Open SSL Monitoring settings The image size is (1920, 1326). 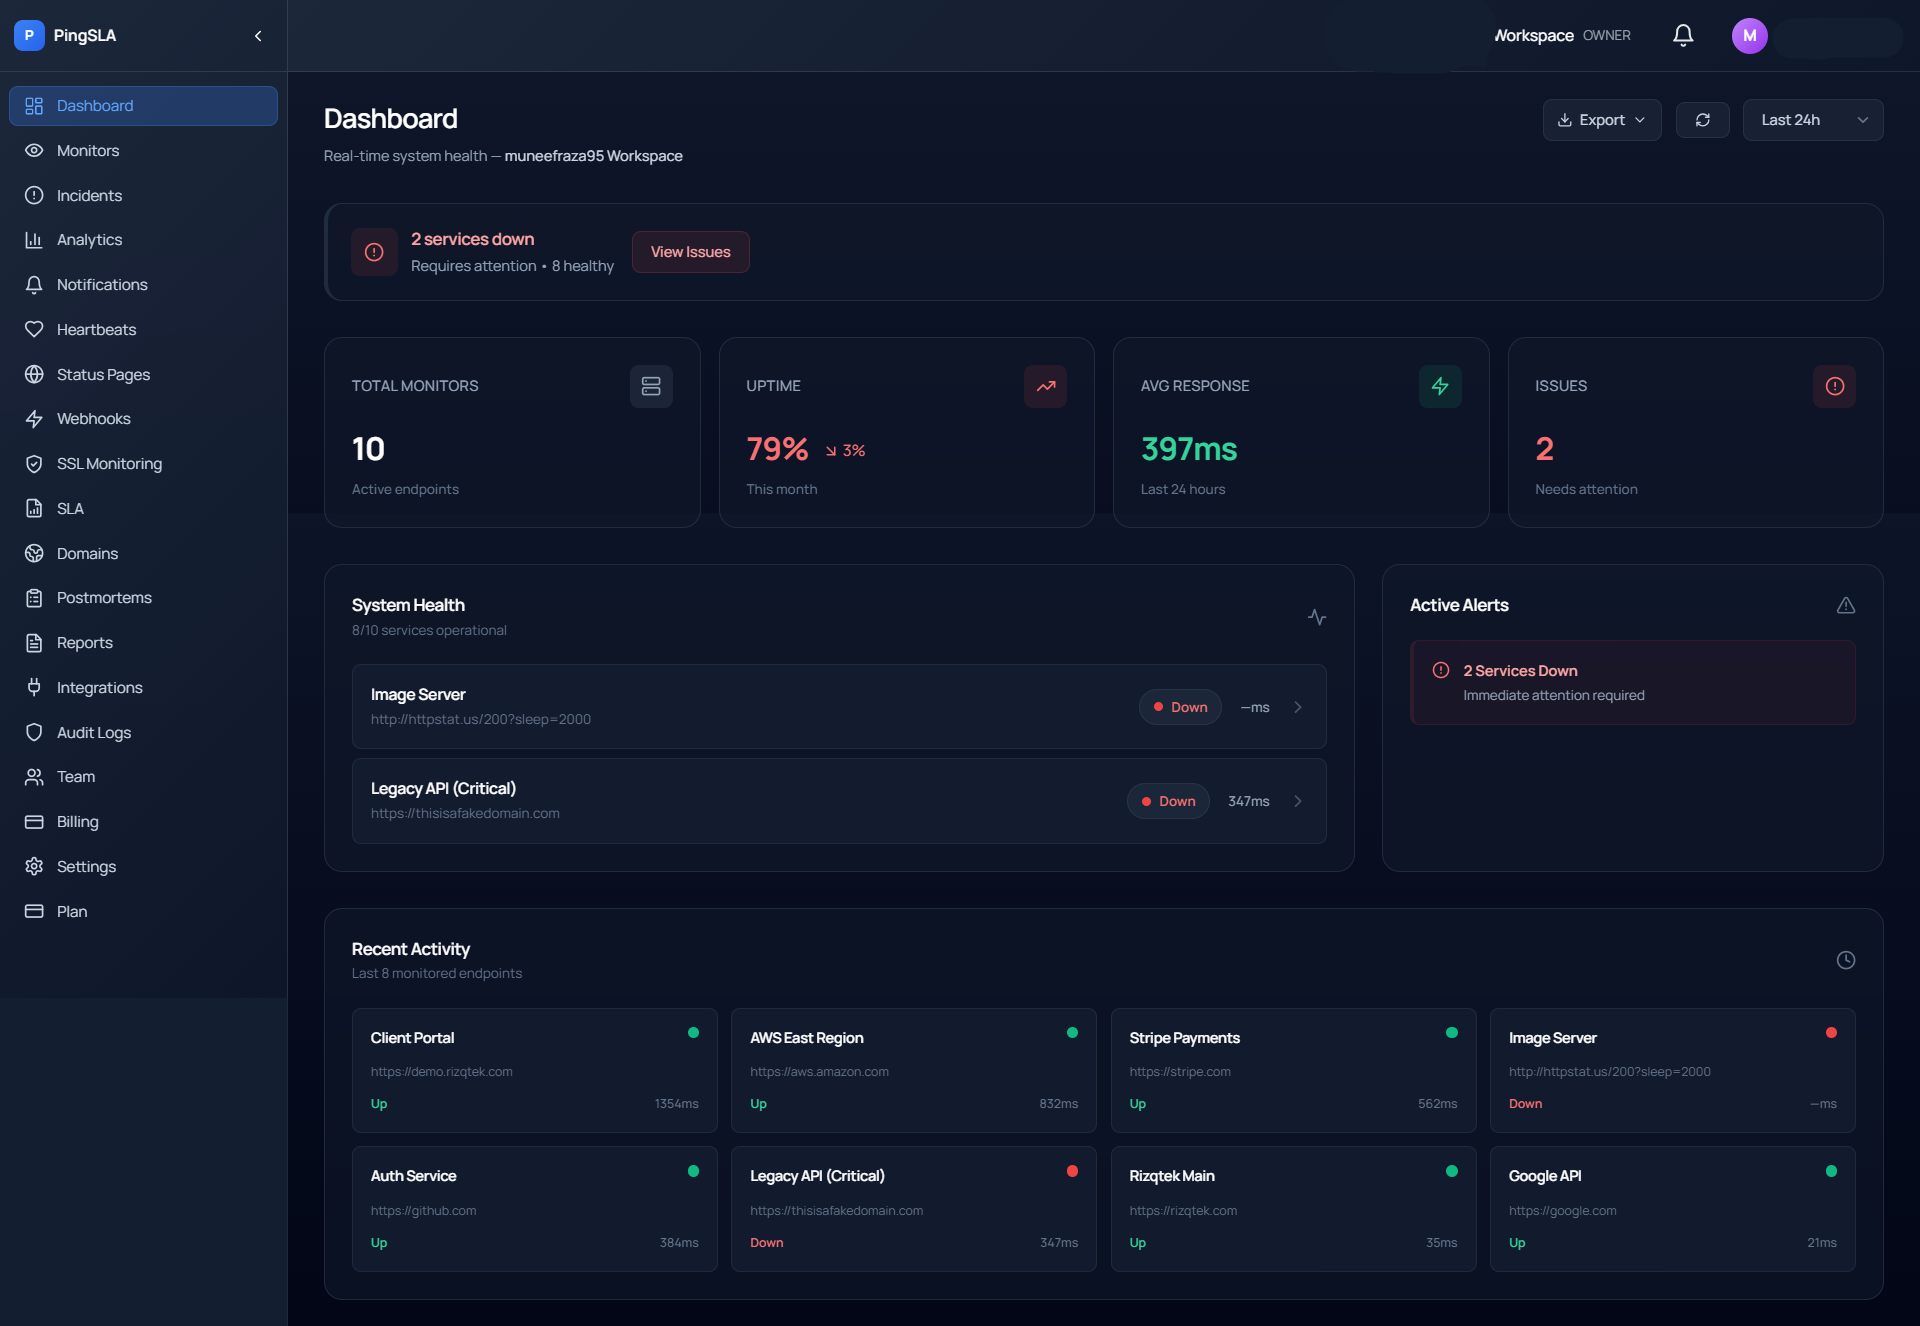pos(109,463)
